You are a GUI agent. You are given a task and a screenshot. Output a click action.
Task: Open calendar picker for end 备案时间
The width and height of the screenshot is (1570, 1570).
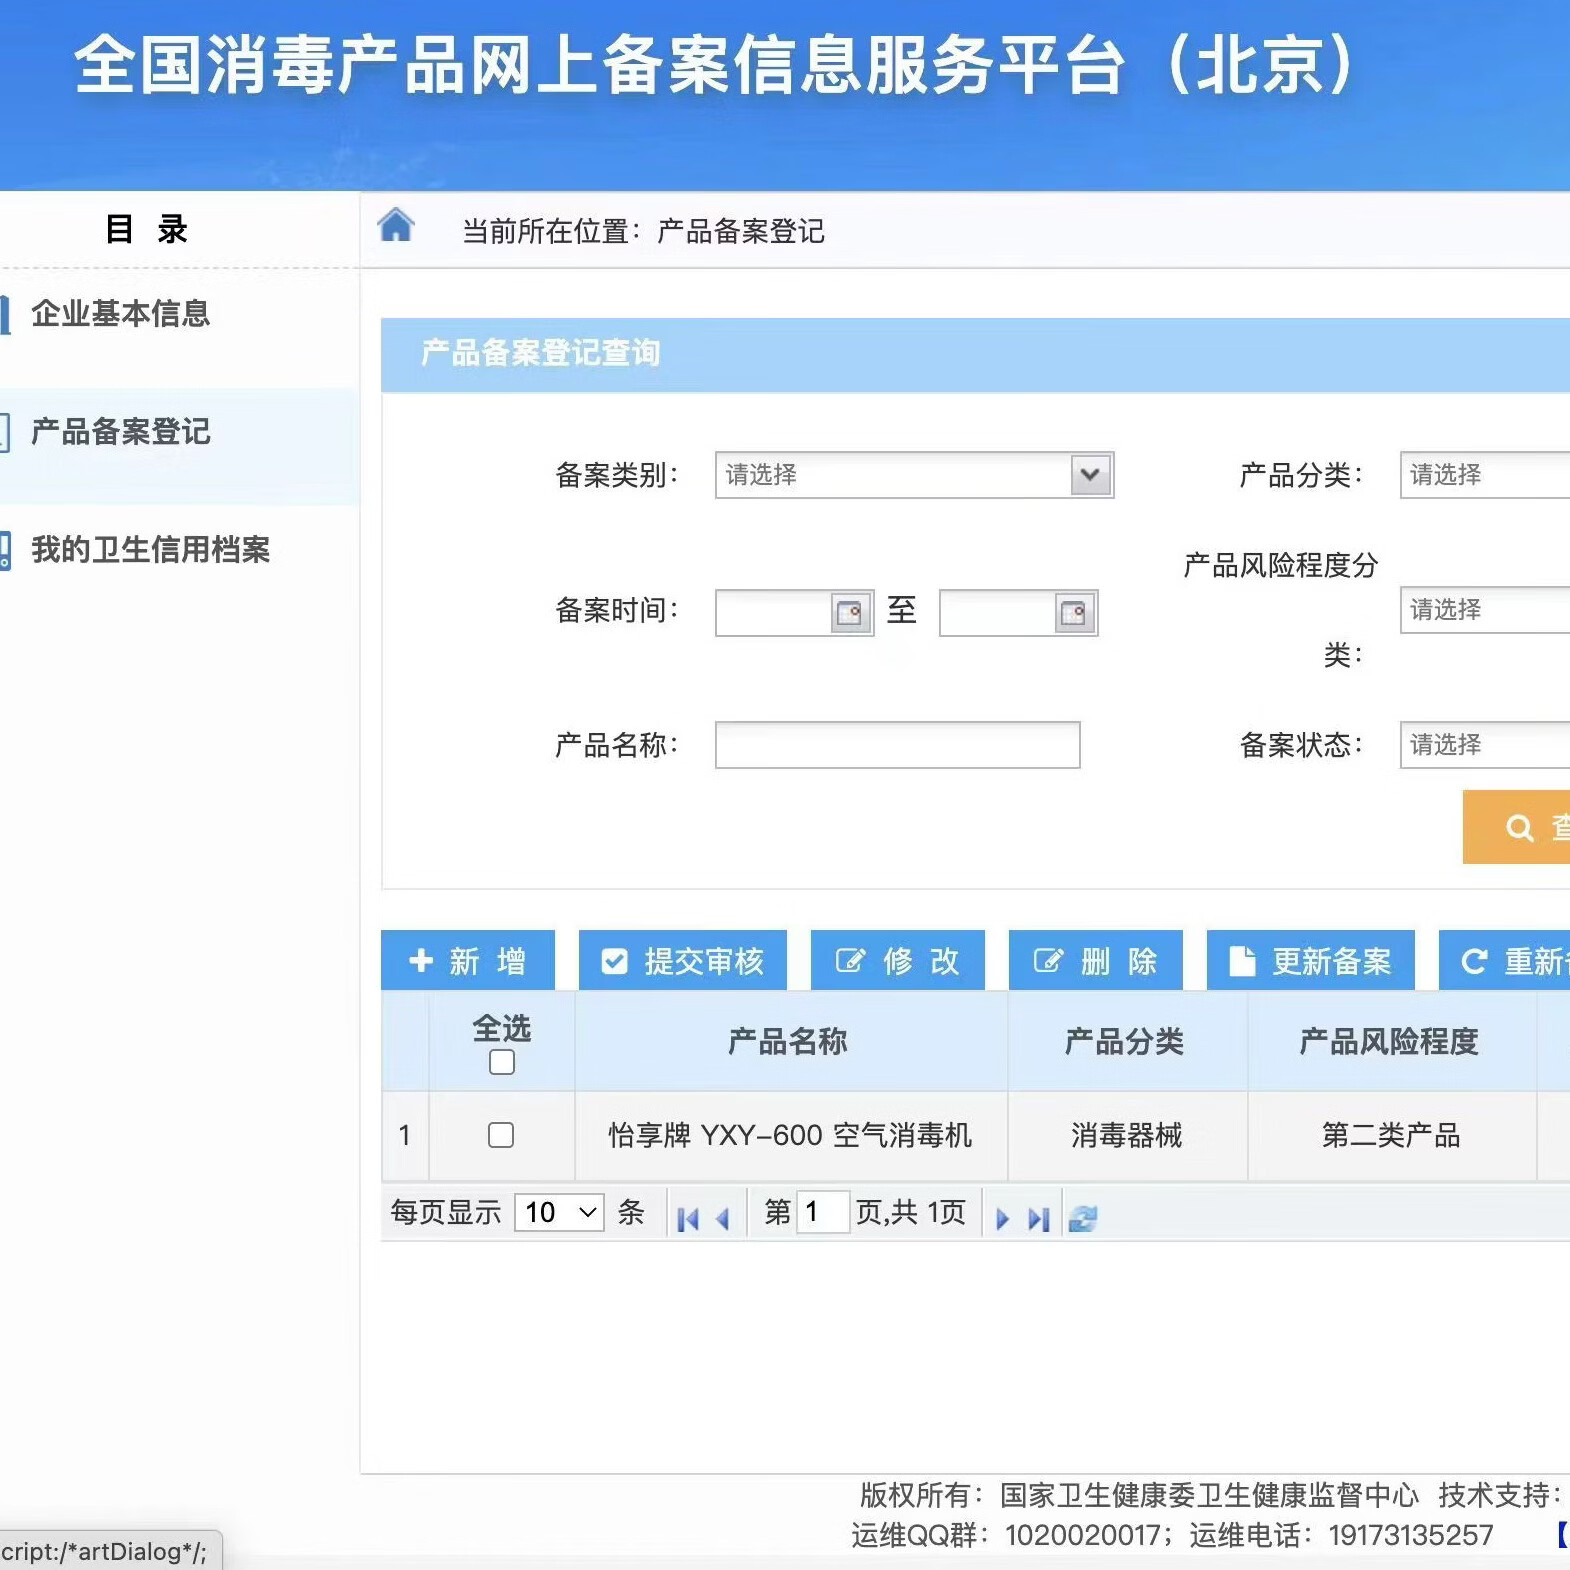click(x=1073, y=612)
